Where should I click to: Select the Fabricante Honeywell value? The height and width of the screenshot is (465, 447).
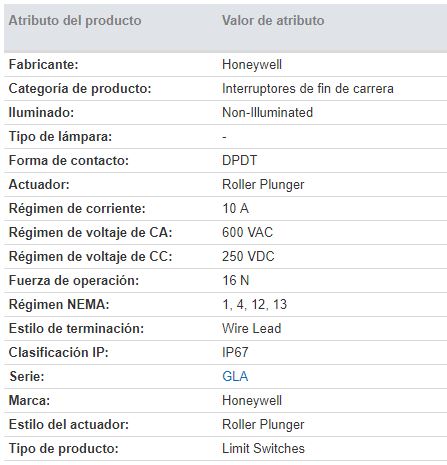pyautogui.click(x=252, y=65)
